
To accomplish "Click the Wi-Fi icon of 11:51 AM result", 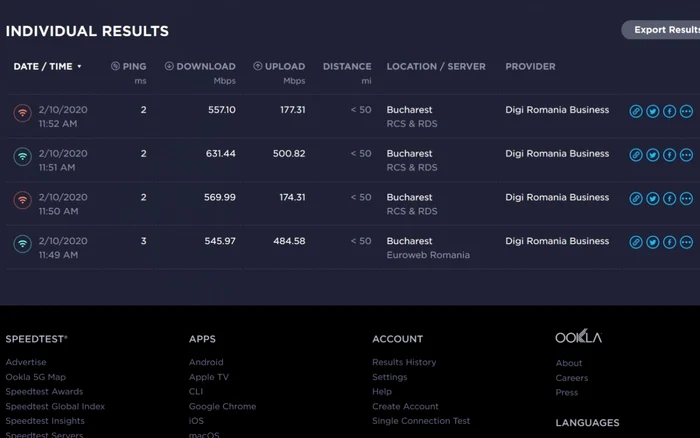I will pyautogui.click(x=22, y=157).
